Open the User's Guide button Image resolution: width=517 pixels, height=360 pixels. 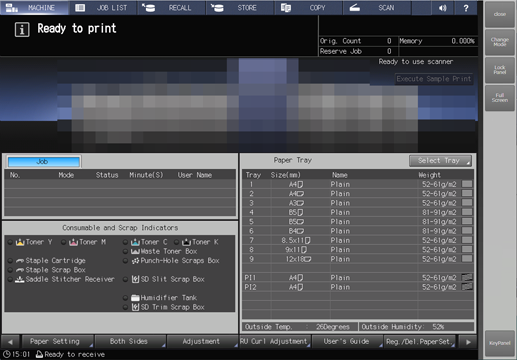[348, 341]
